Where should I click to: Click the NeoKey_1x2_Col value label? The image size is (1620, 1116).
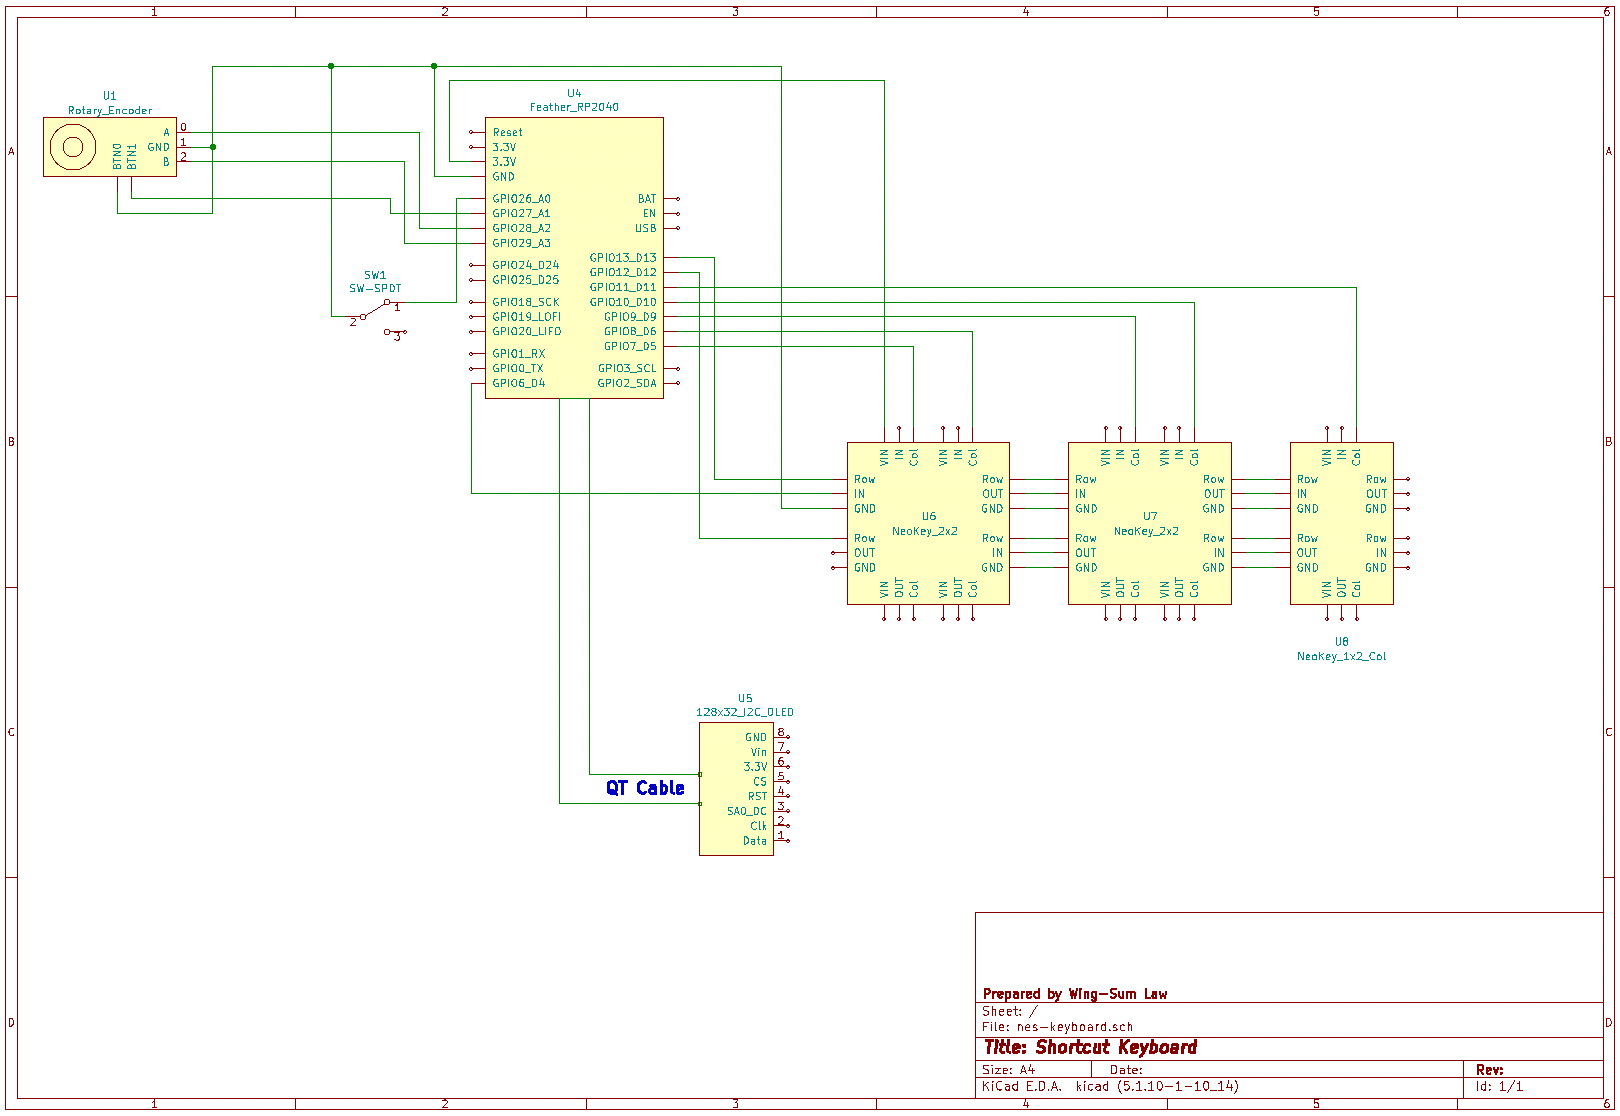(x=1341, y=657)
